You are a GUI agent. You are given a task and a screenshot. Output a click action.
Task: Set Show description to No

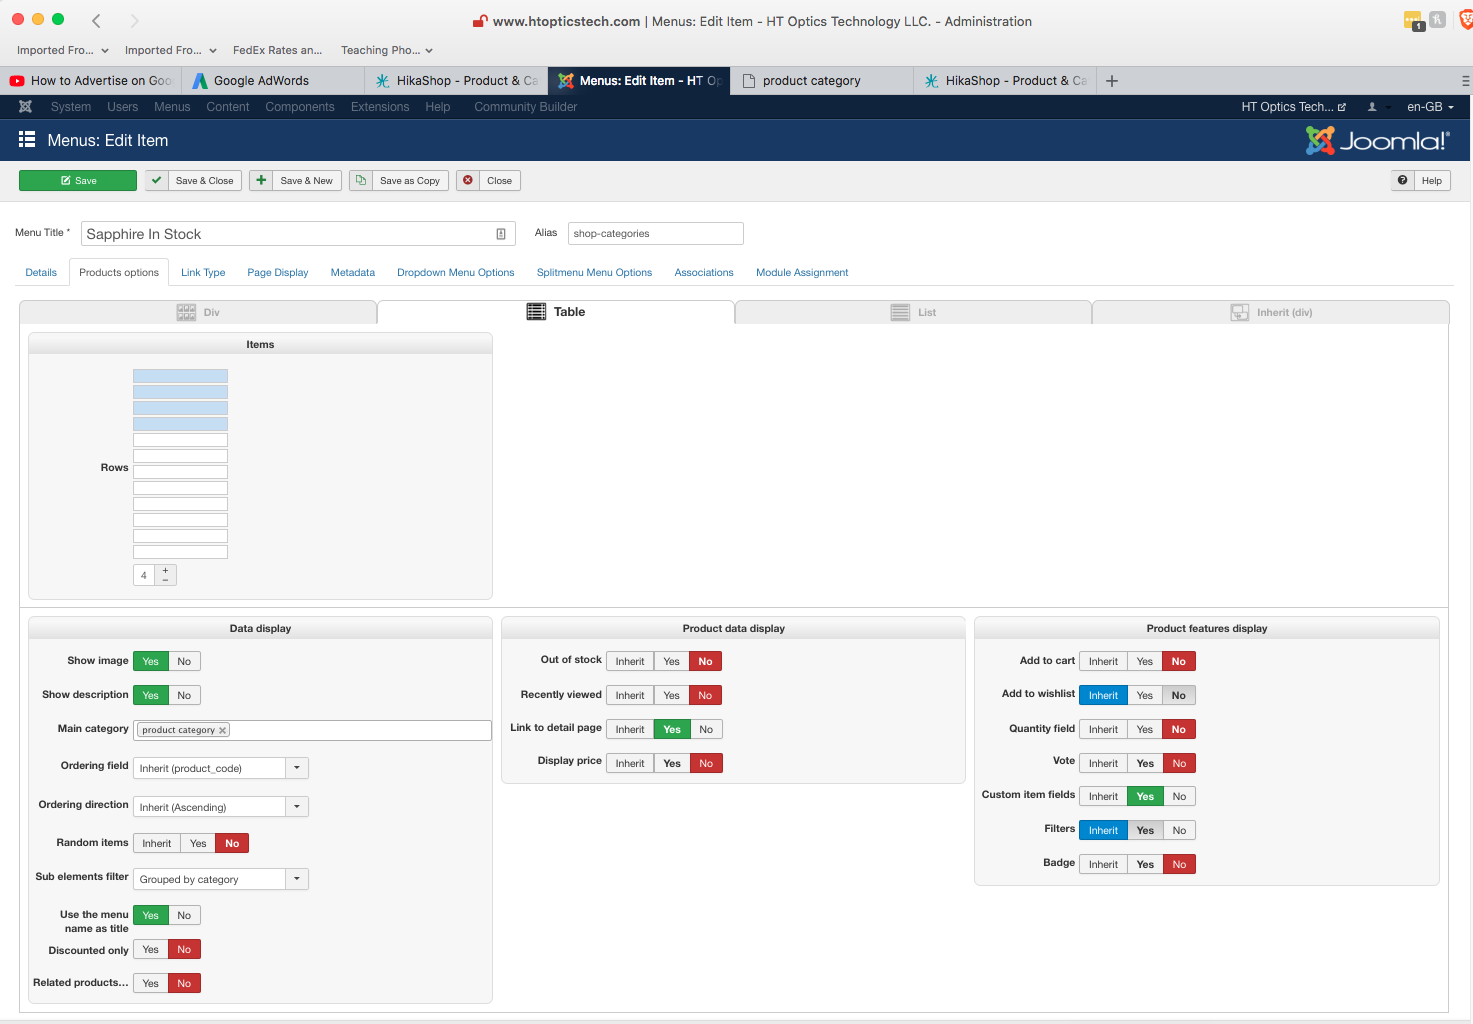click(x=184, y=696)
